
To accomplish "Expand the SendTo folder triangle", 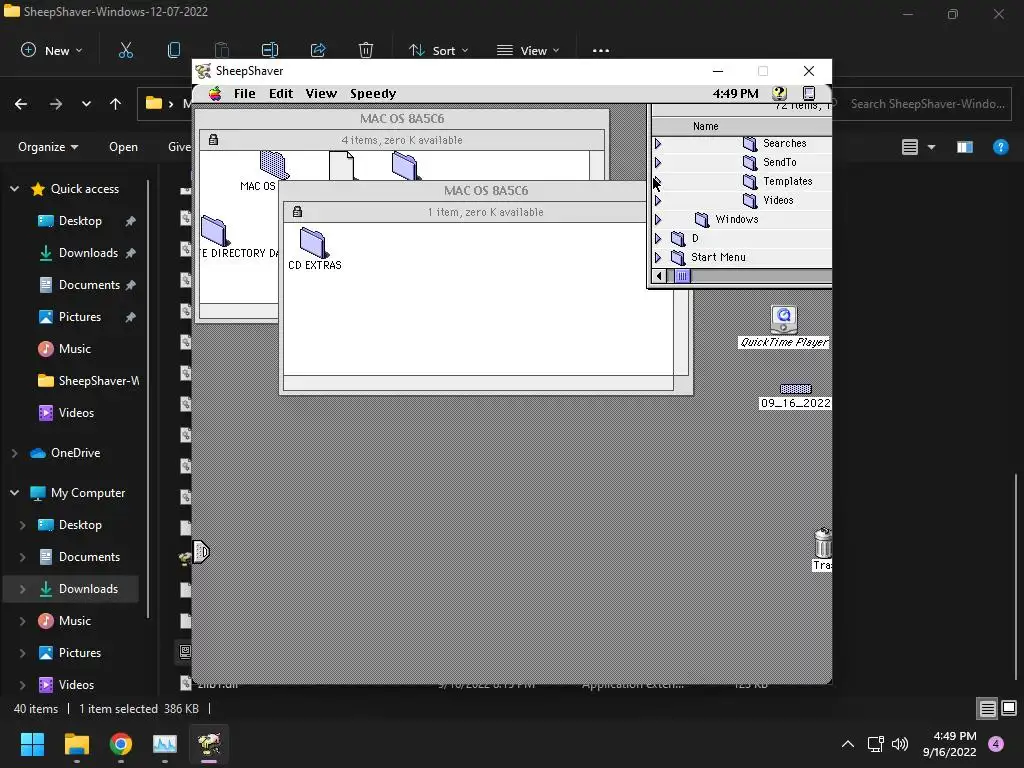I will tap(658, 163).
